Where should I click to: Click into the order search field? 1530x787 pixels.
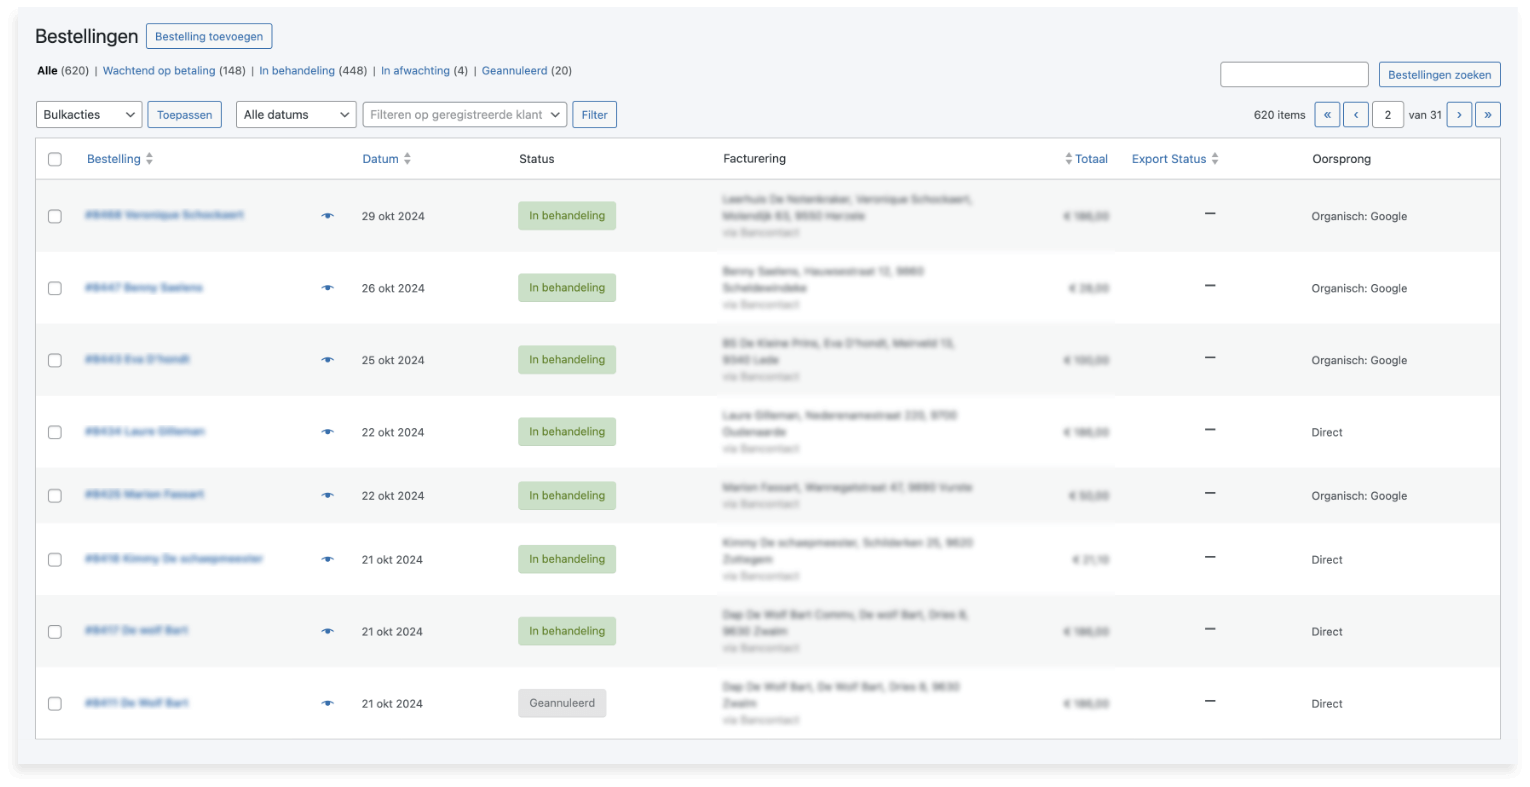(x=1294, y=75)
